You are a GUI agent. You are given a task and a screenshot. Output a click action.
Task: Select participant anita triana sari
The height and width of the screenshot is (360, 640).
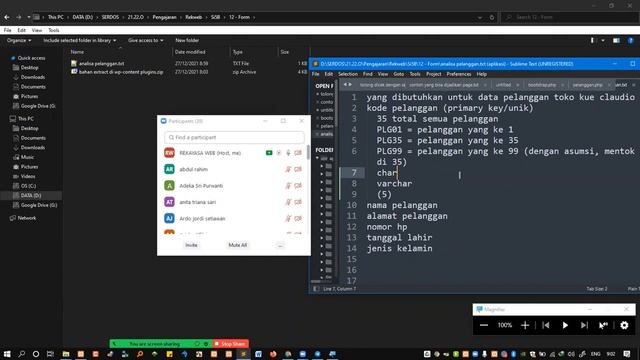[198, 202]
